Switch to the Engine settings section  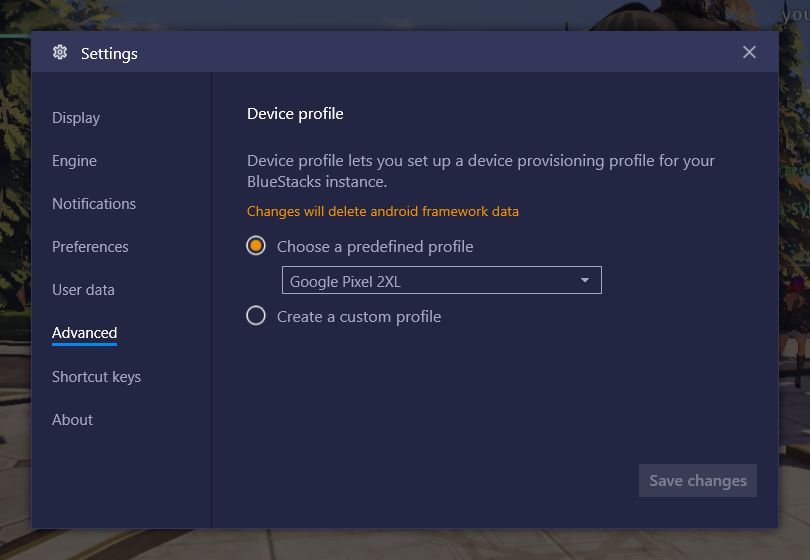(74, 161)
